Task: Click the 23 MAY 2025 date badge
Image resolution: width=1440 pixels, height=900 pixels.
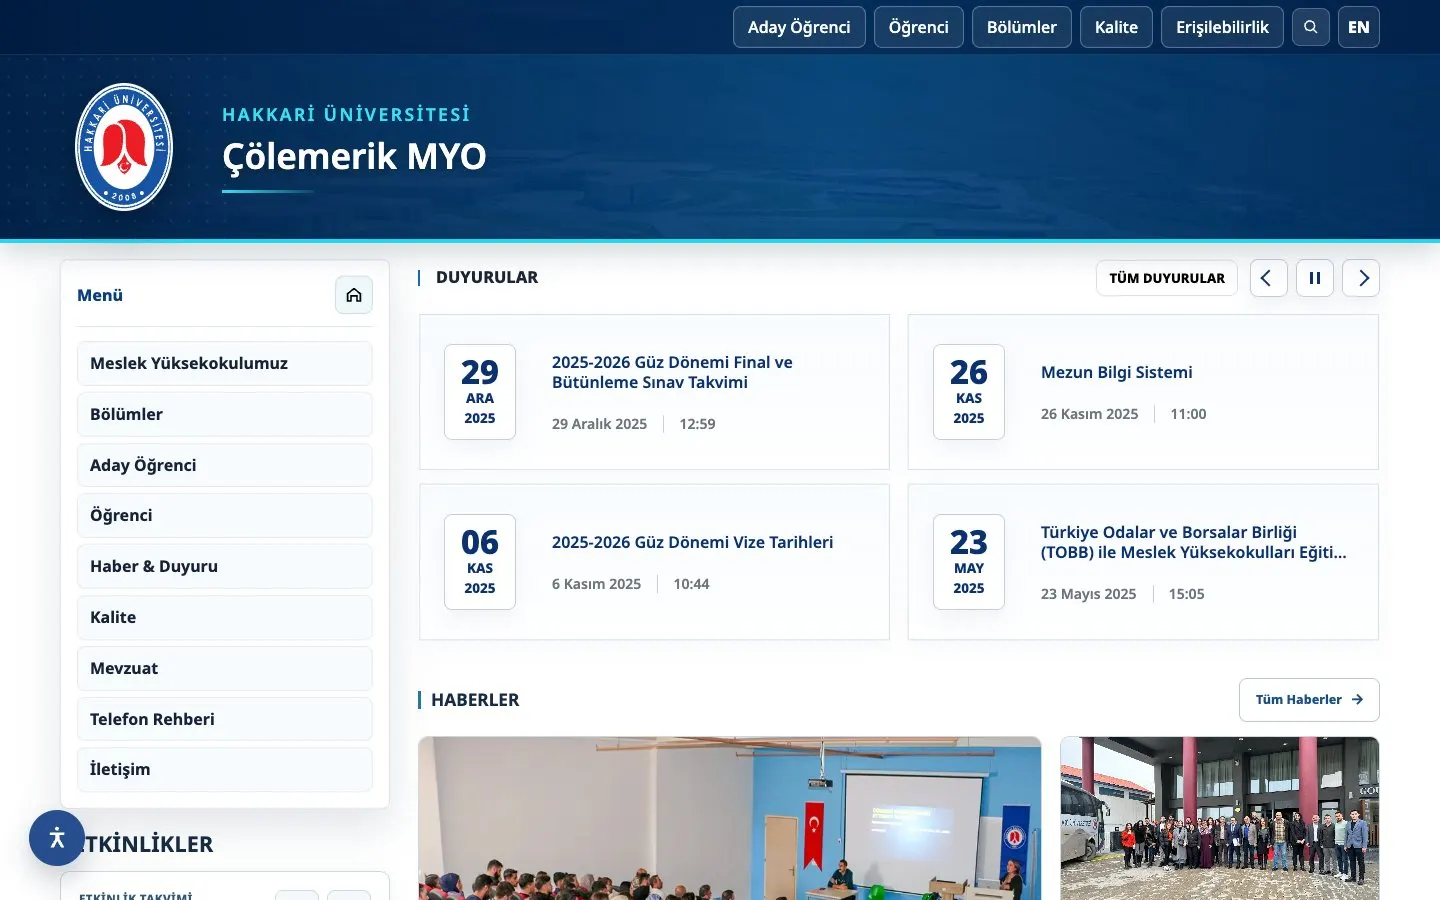Action: pos(969,562)
